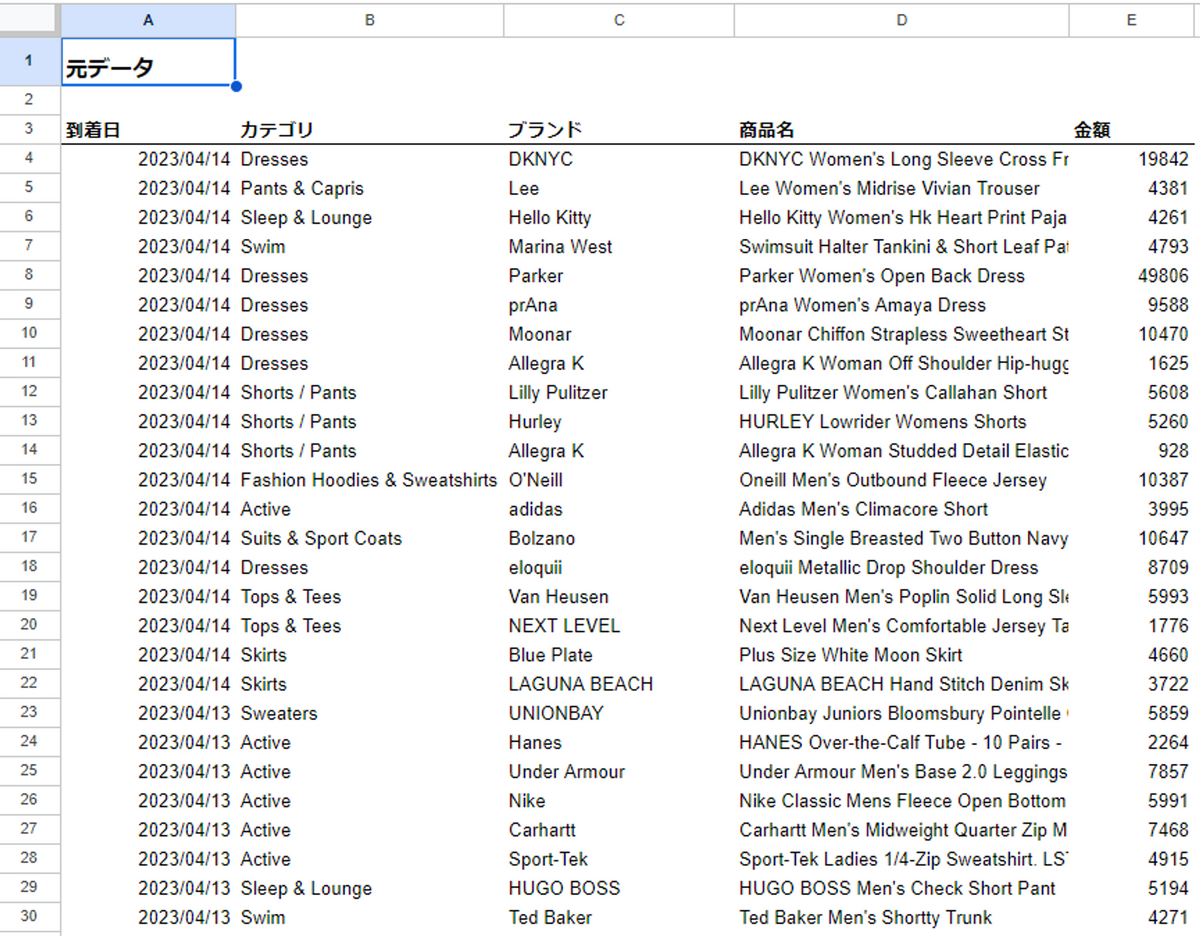Screen dimensions: 1200x936
Task: Select row 17 header
Action: click(29, 538)
